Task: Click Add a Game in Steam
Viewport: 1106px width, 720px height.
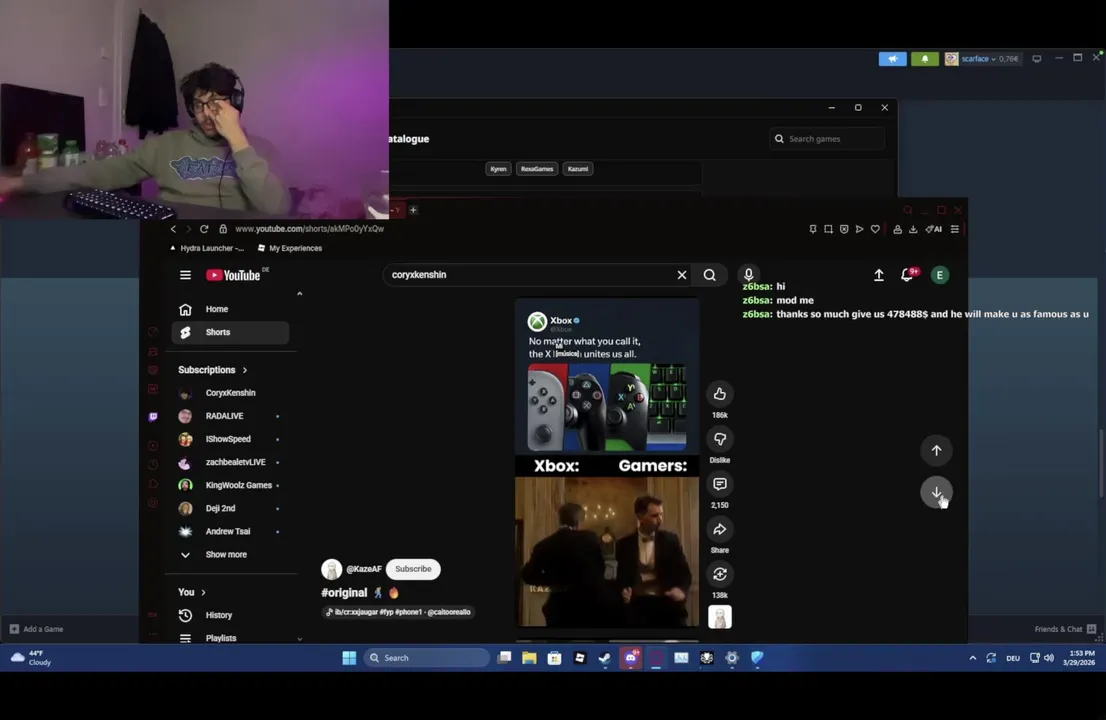Action: pyautogui.click(x=37, y=629)
